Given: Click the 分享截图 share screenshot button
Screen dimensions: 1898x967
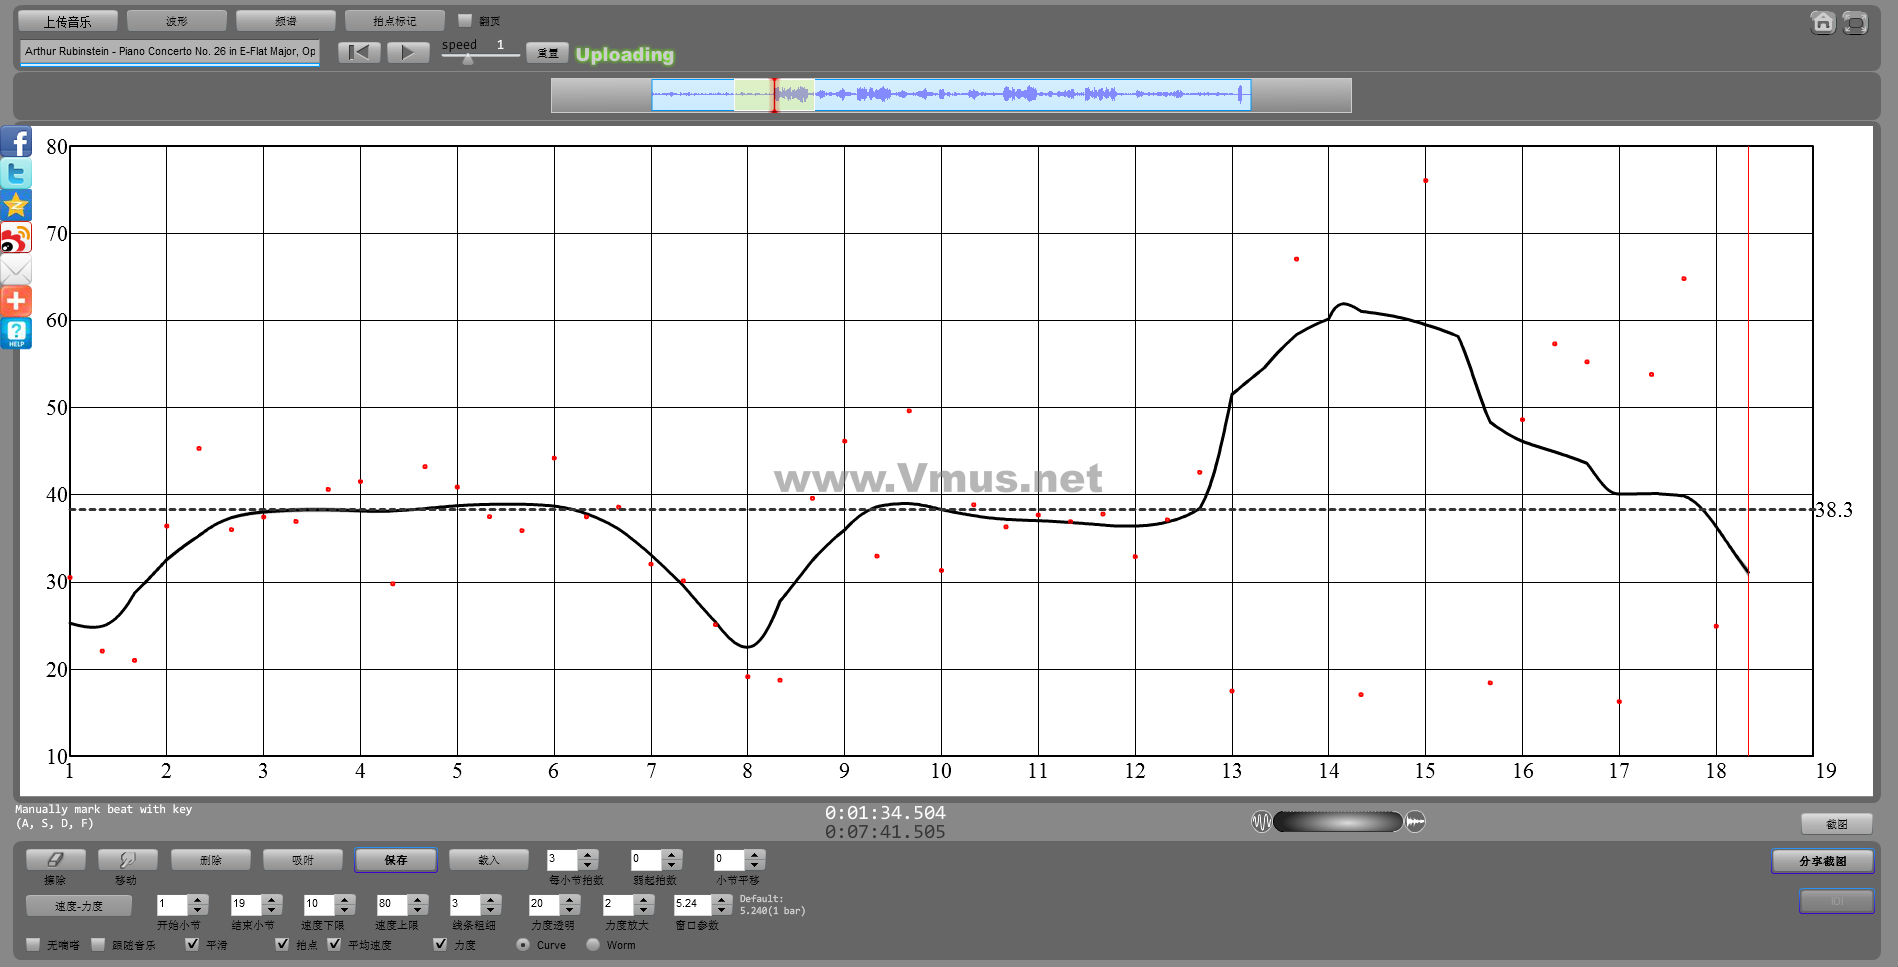Looking at the screenshot, I should [x=1821, y=861].
